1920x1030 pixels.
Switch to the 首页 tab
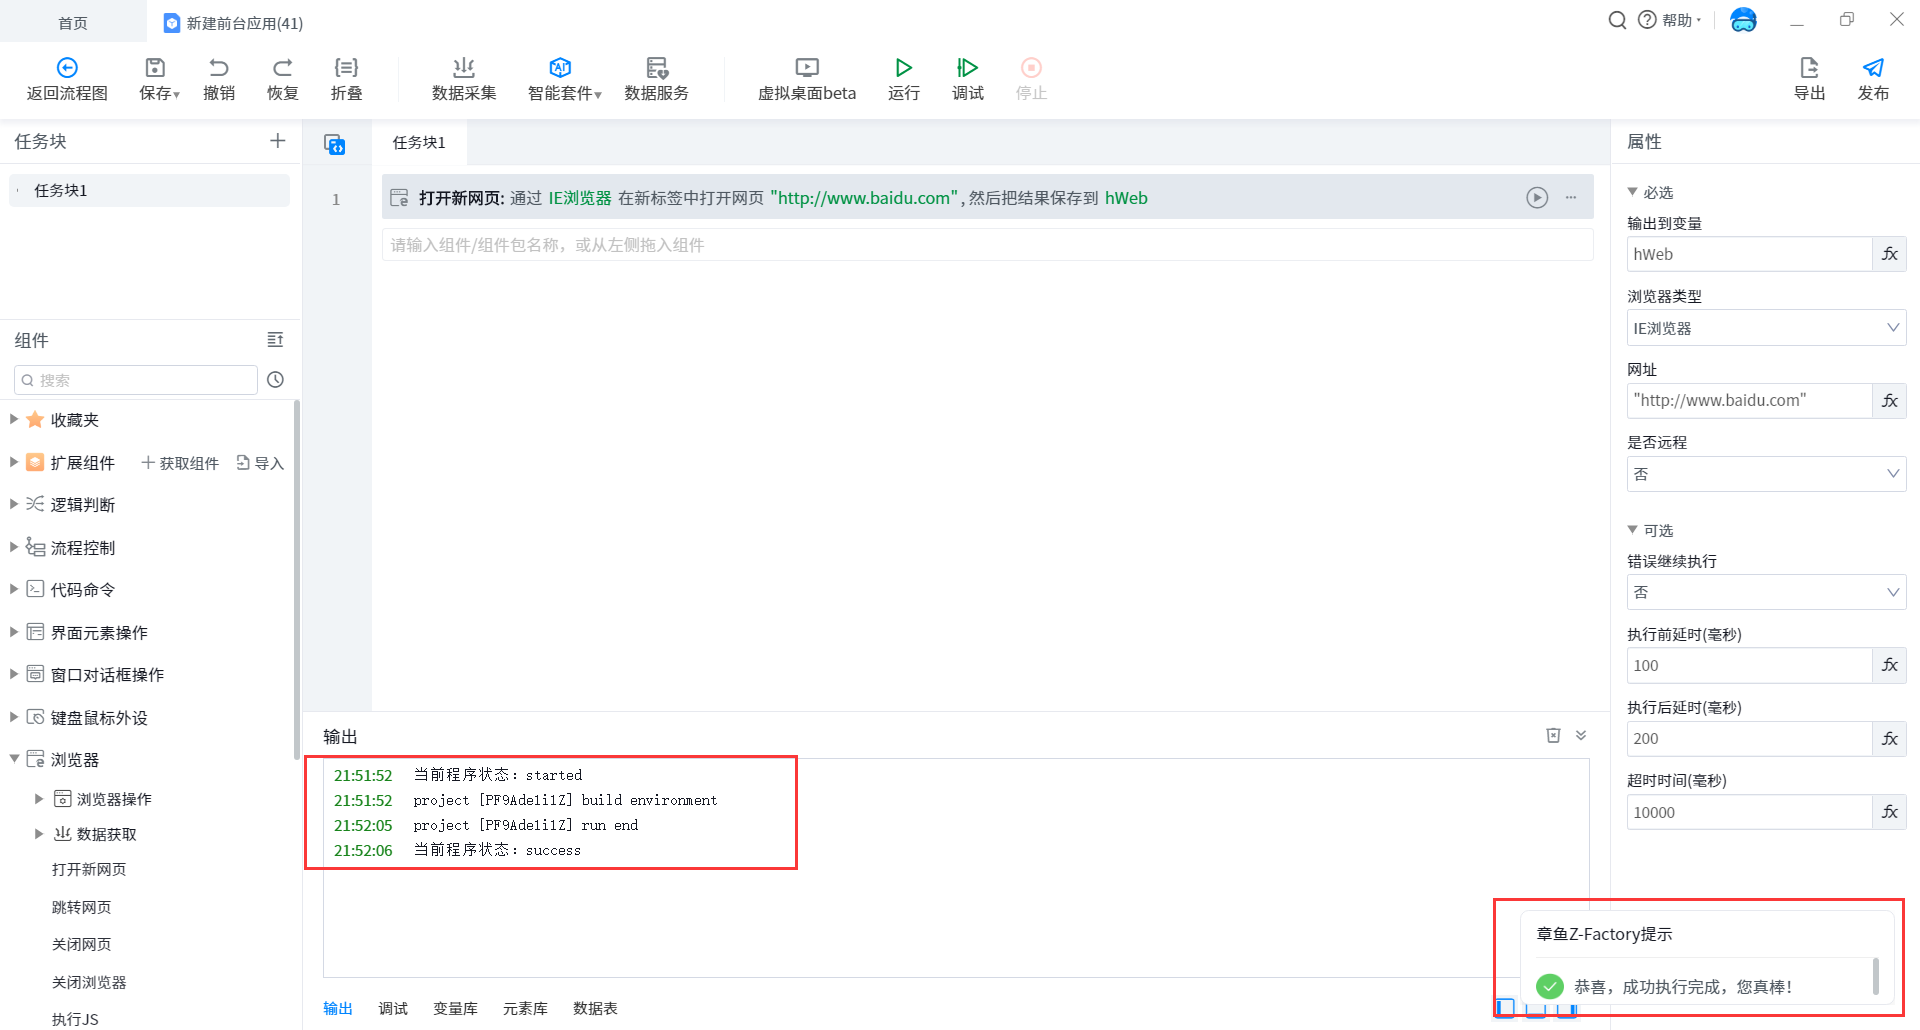click(x=73, y=23)
